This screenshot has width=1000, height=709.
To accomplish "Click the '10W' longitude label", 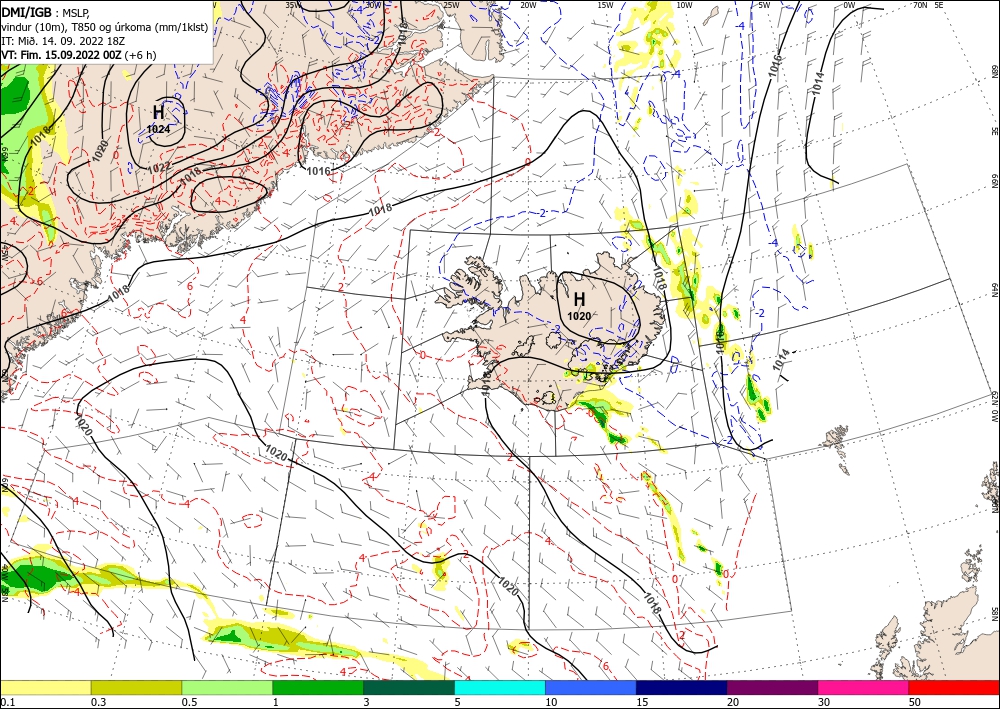I will 684,5.
